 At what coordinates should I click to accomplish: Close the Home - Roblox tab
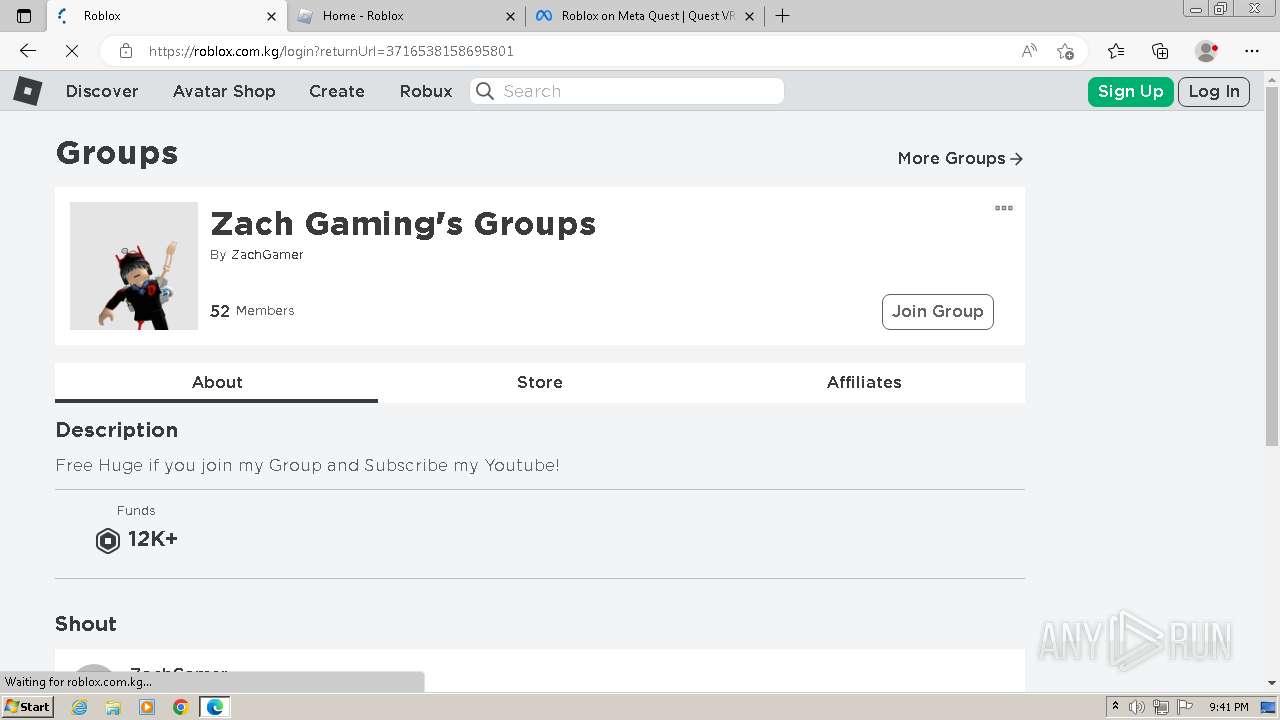[x=511, y=16]
